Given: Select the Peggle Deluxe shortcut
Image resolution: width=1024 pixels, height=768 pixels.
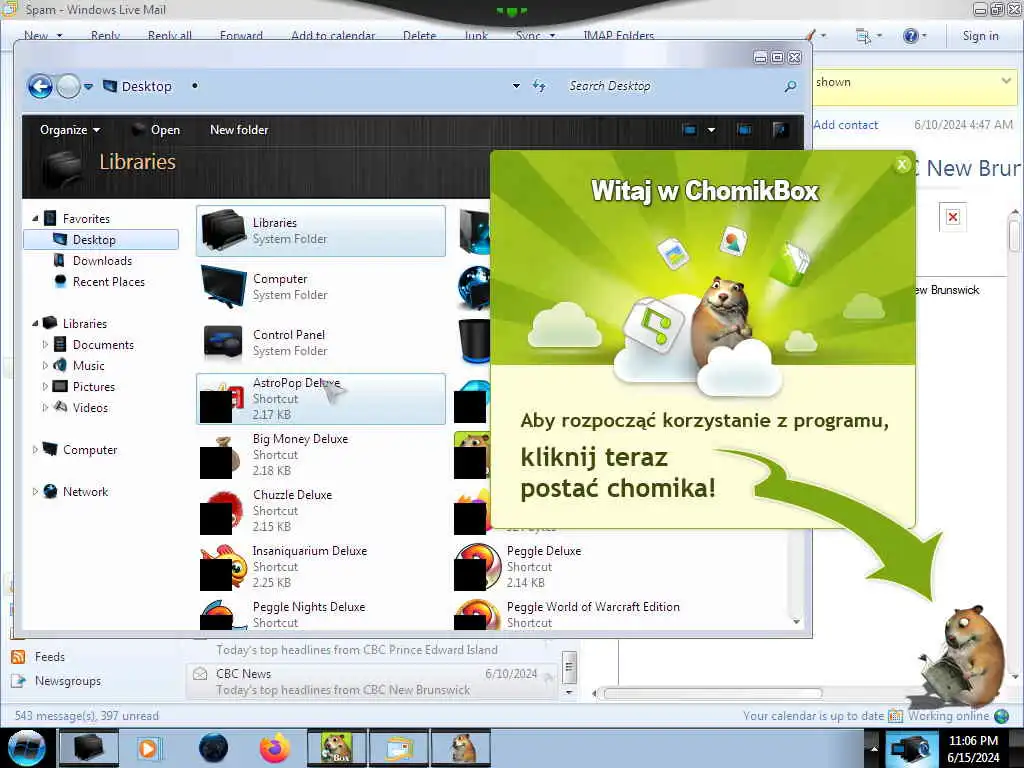Looking at the screenshot, I should [575, 566].
